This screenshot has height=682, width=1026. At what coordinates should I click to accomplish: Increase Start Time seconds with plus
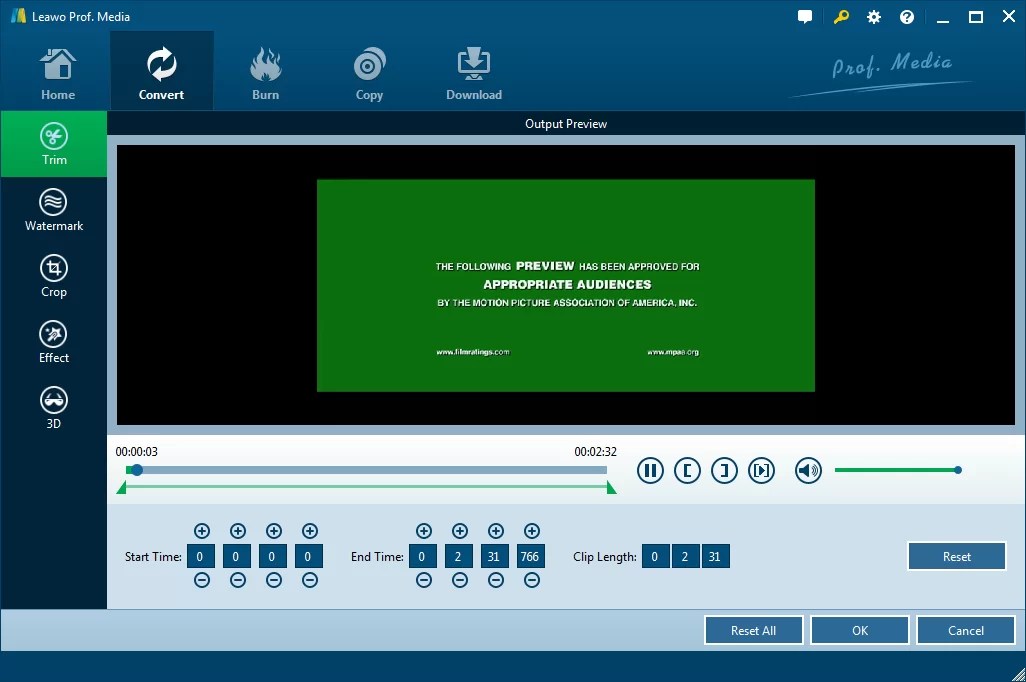tap(274, 531)
